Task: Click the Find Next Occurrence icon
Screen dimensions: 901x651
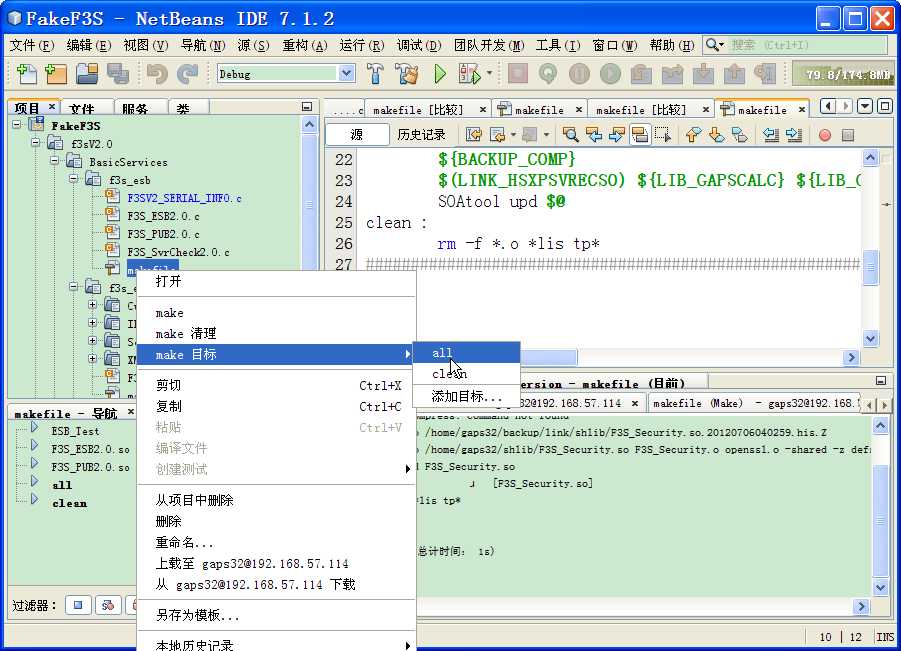Action: click(617, 135)
